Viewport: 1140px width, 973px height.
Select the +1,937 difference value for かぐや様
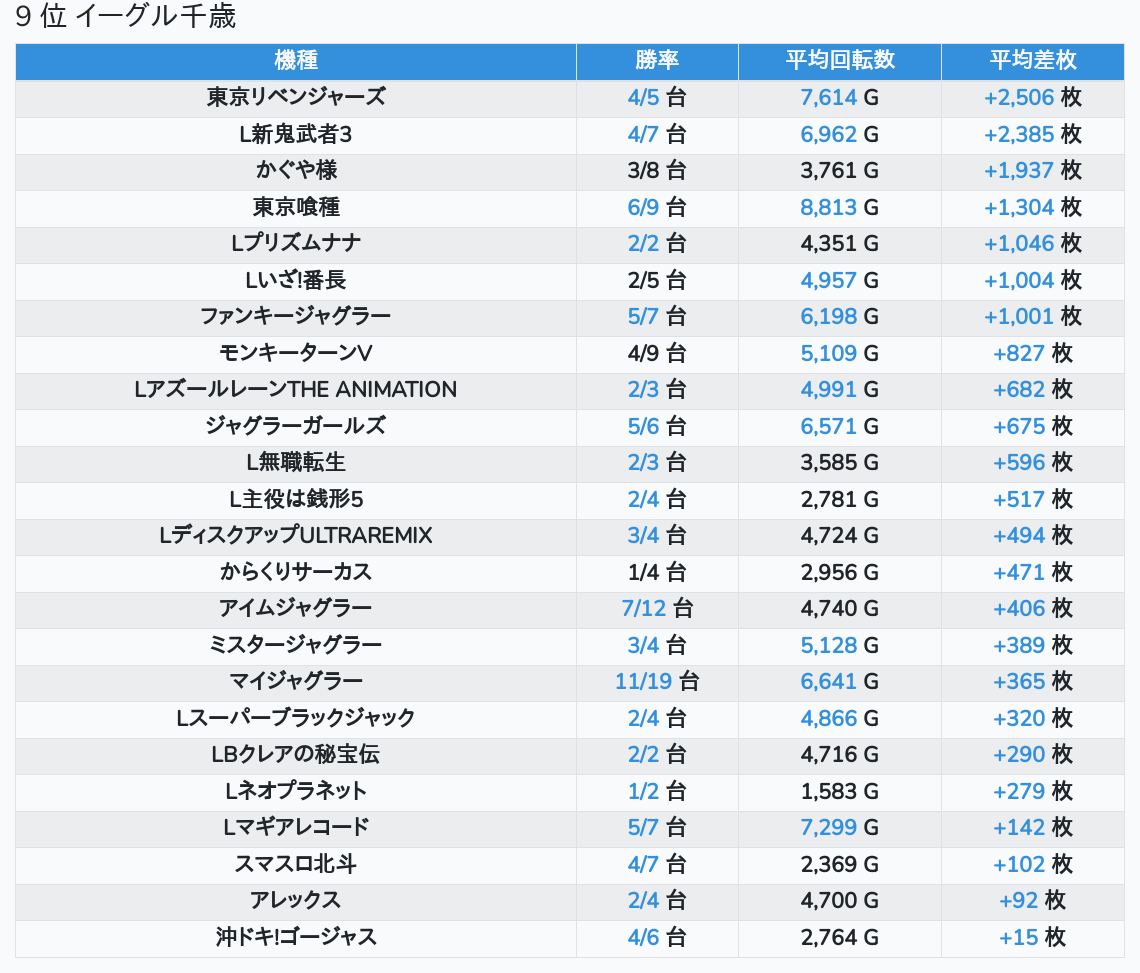pyautogui.click(x=1019, y=170)
